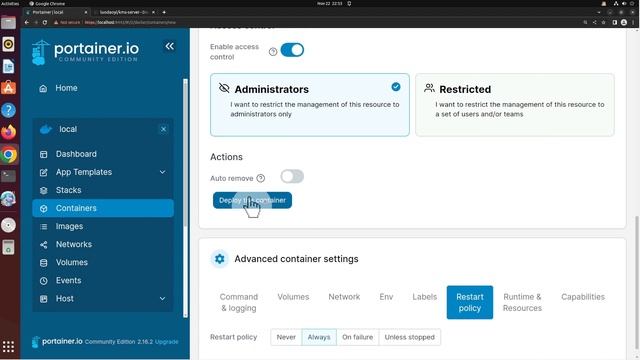Expand App Templates chevron
Image resolution: width=640 pixels, height=360 pixels.
click(x=162, y=172)
